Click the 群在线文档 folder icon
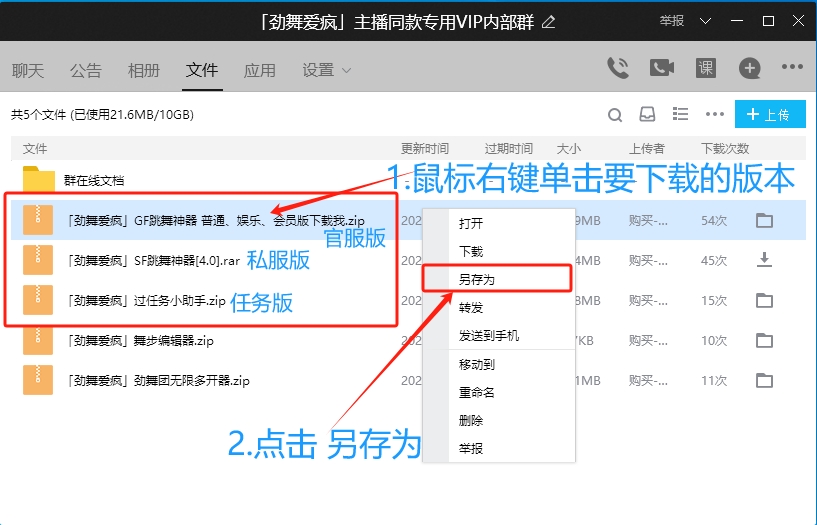This screenshot has width=817, height=525. [x=39, y=179]
